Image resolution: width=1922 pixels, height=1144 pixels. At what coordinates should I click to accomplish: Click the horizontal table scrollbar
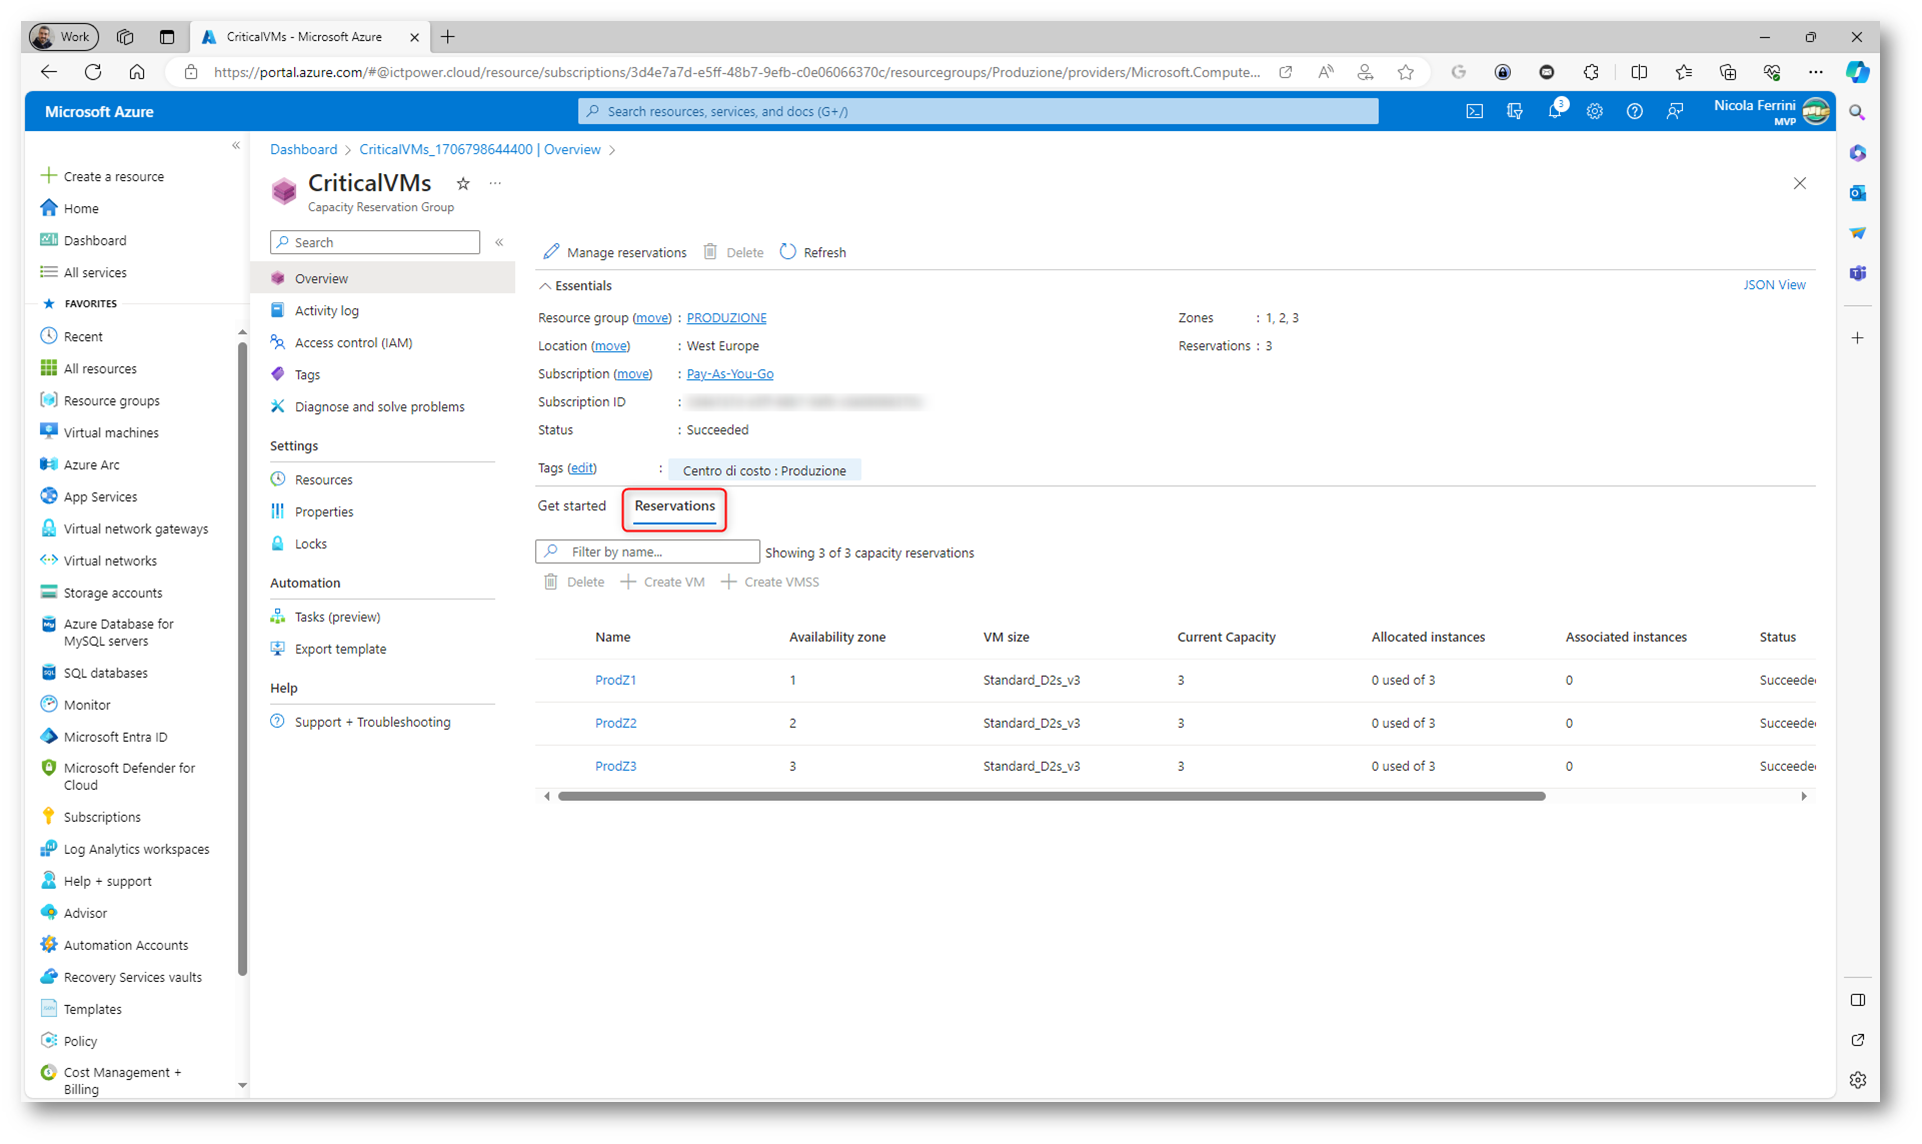coord(1051,797)
